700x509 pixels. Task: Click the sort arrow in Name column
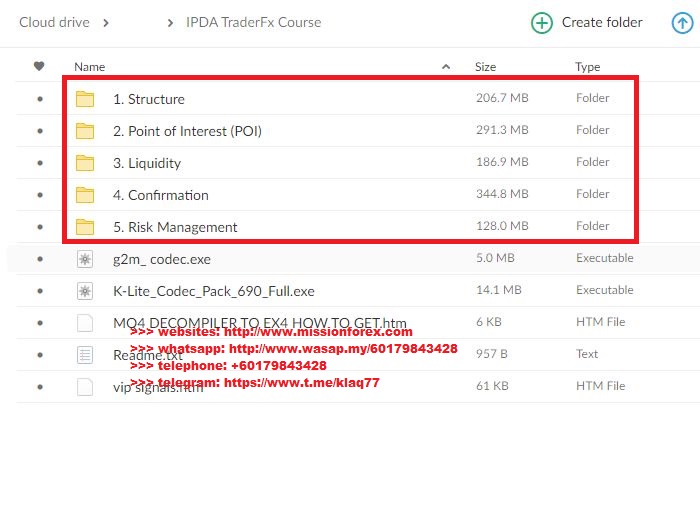[446, 67]
